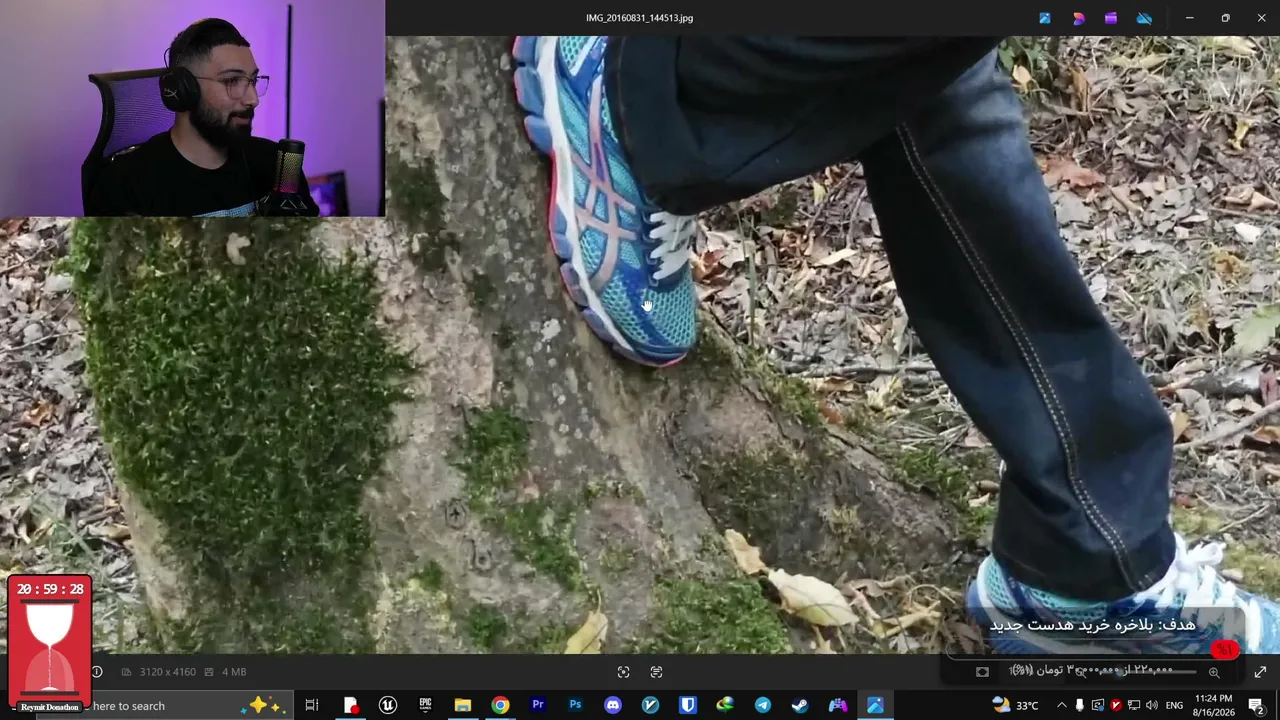Show file info with the info icon
The image size is (1280, 720).
97,672
